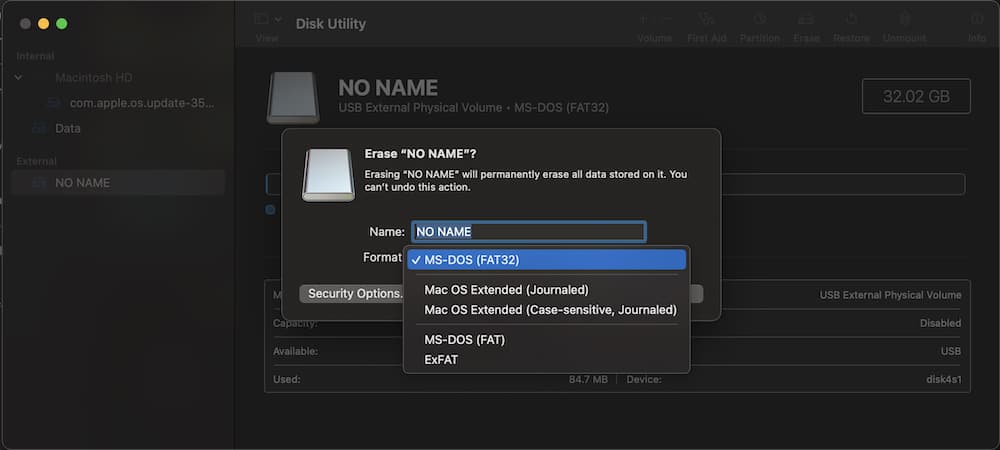Click the Restore toolbar icon
Screen dimensions: 1000x450
coord(851,19)
